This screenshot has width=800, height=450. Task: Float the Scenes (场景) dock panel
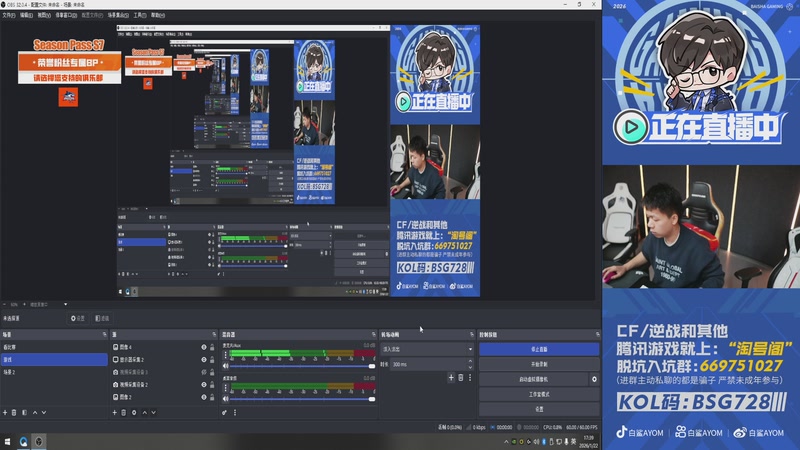[x=105, y=335]
